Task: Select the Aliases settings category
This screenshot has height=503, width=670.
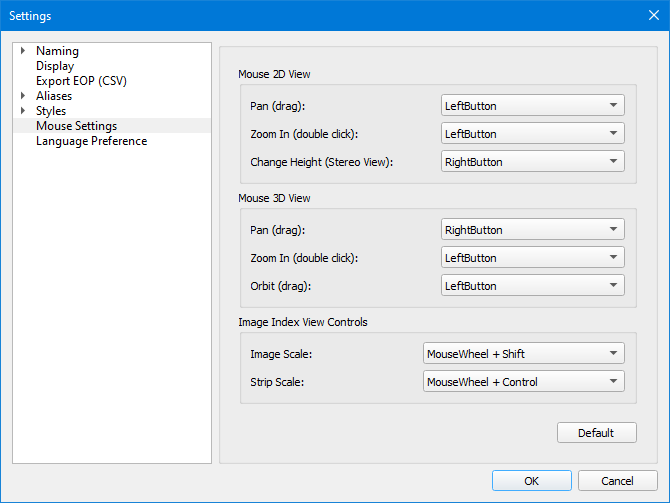Action: 54,96
